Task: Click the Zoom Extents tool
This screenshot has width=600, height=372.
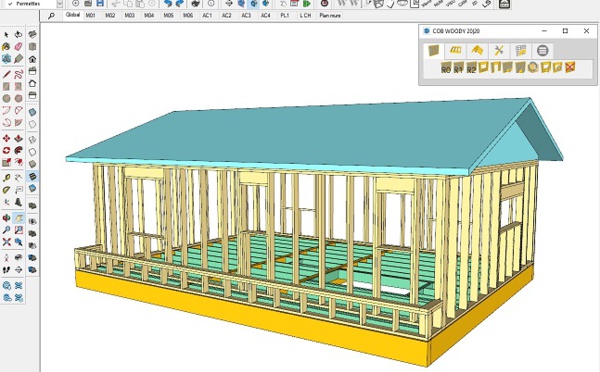Action: pos(6,242)
